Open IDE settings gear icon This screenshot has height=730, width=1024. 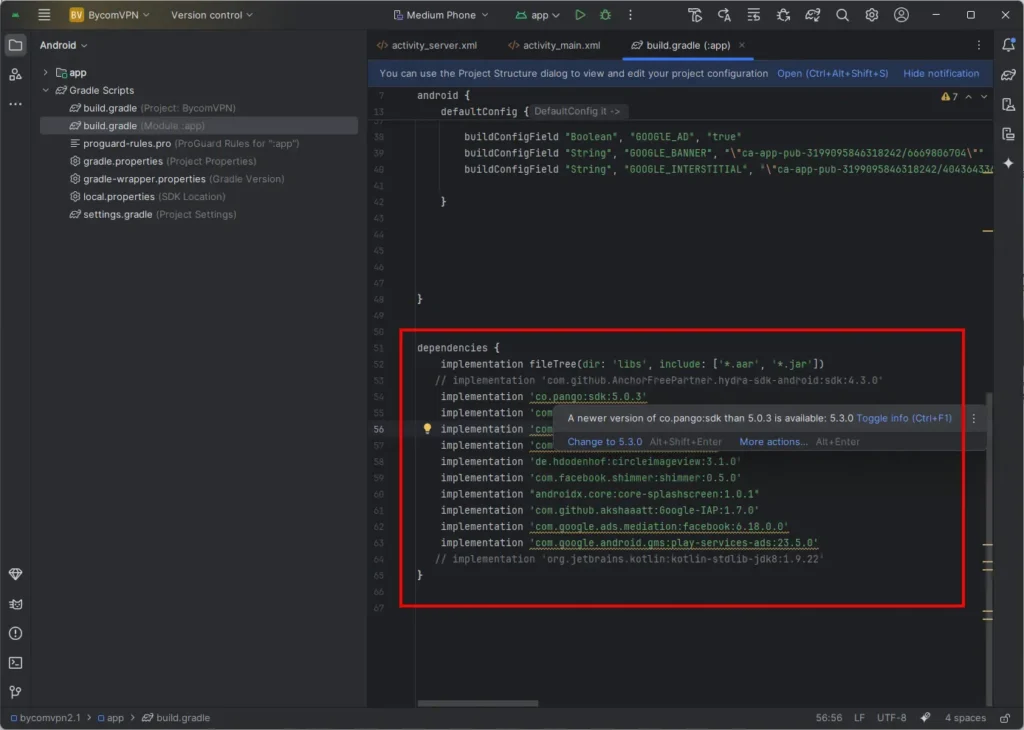click(x=871, y=14)
